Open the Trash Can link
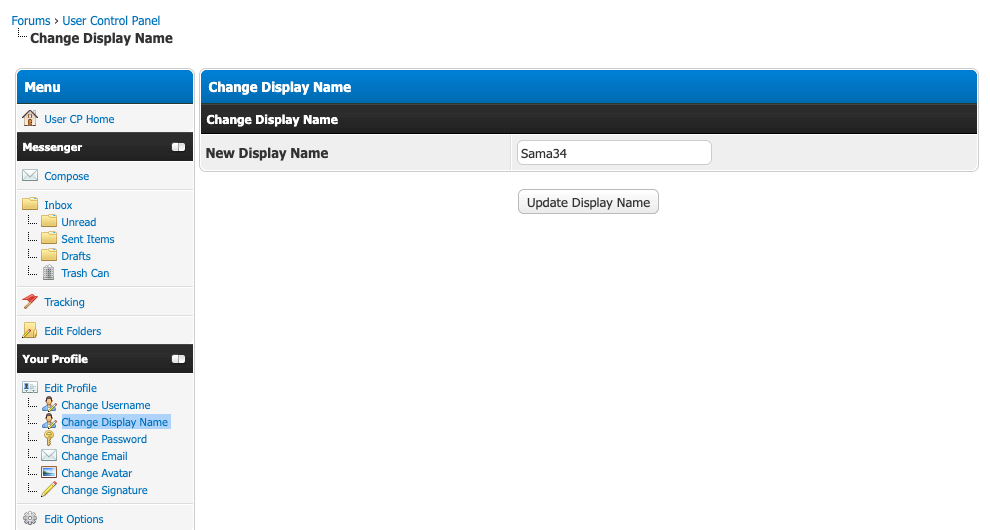 click(85, 273)
